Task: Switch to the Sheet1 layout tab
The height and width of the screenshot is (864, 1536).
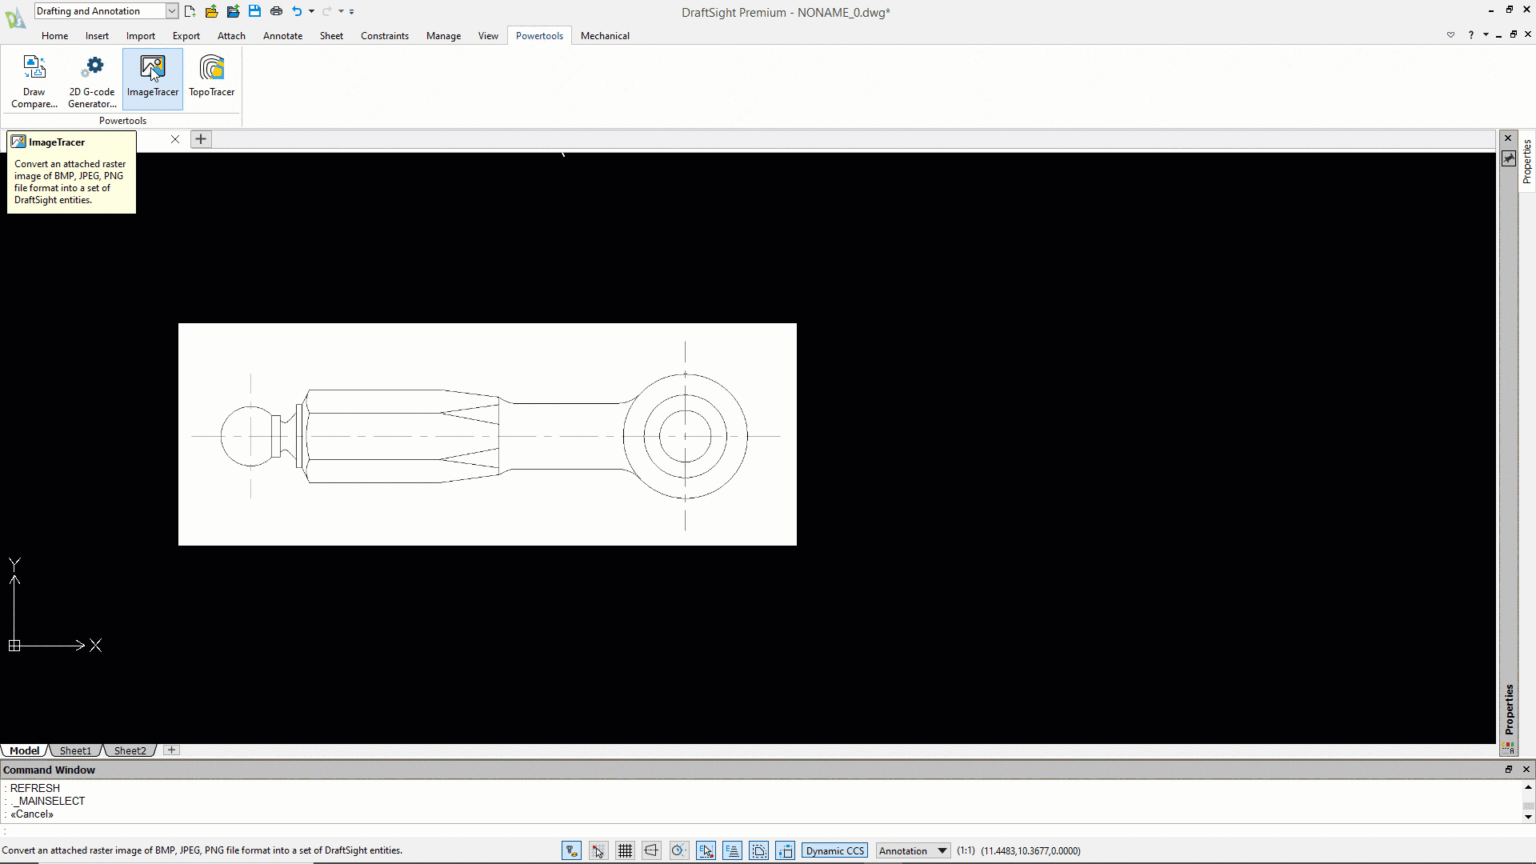Action: coord(75,750)
